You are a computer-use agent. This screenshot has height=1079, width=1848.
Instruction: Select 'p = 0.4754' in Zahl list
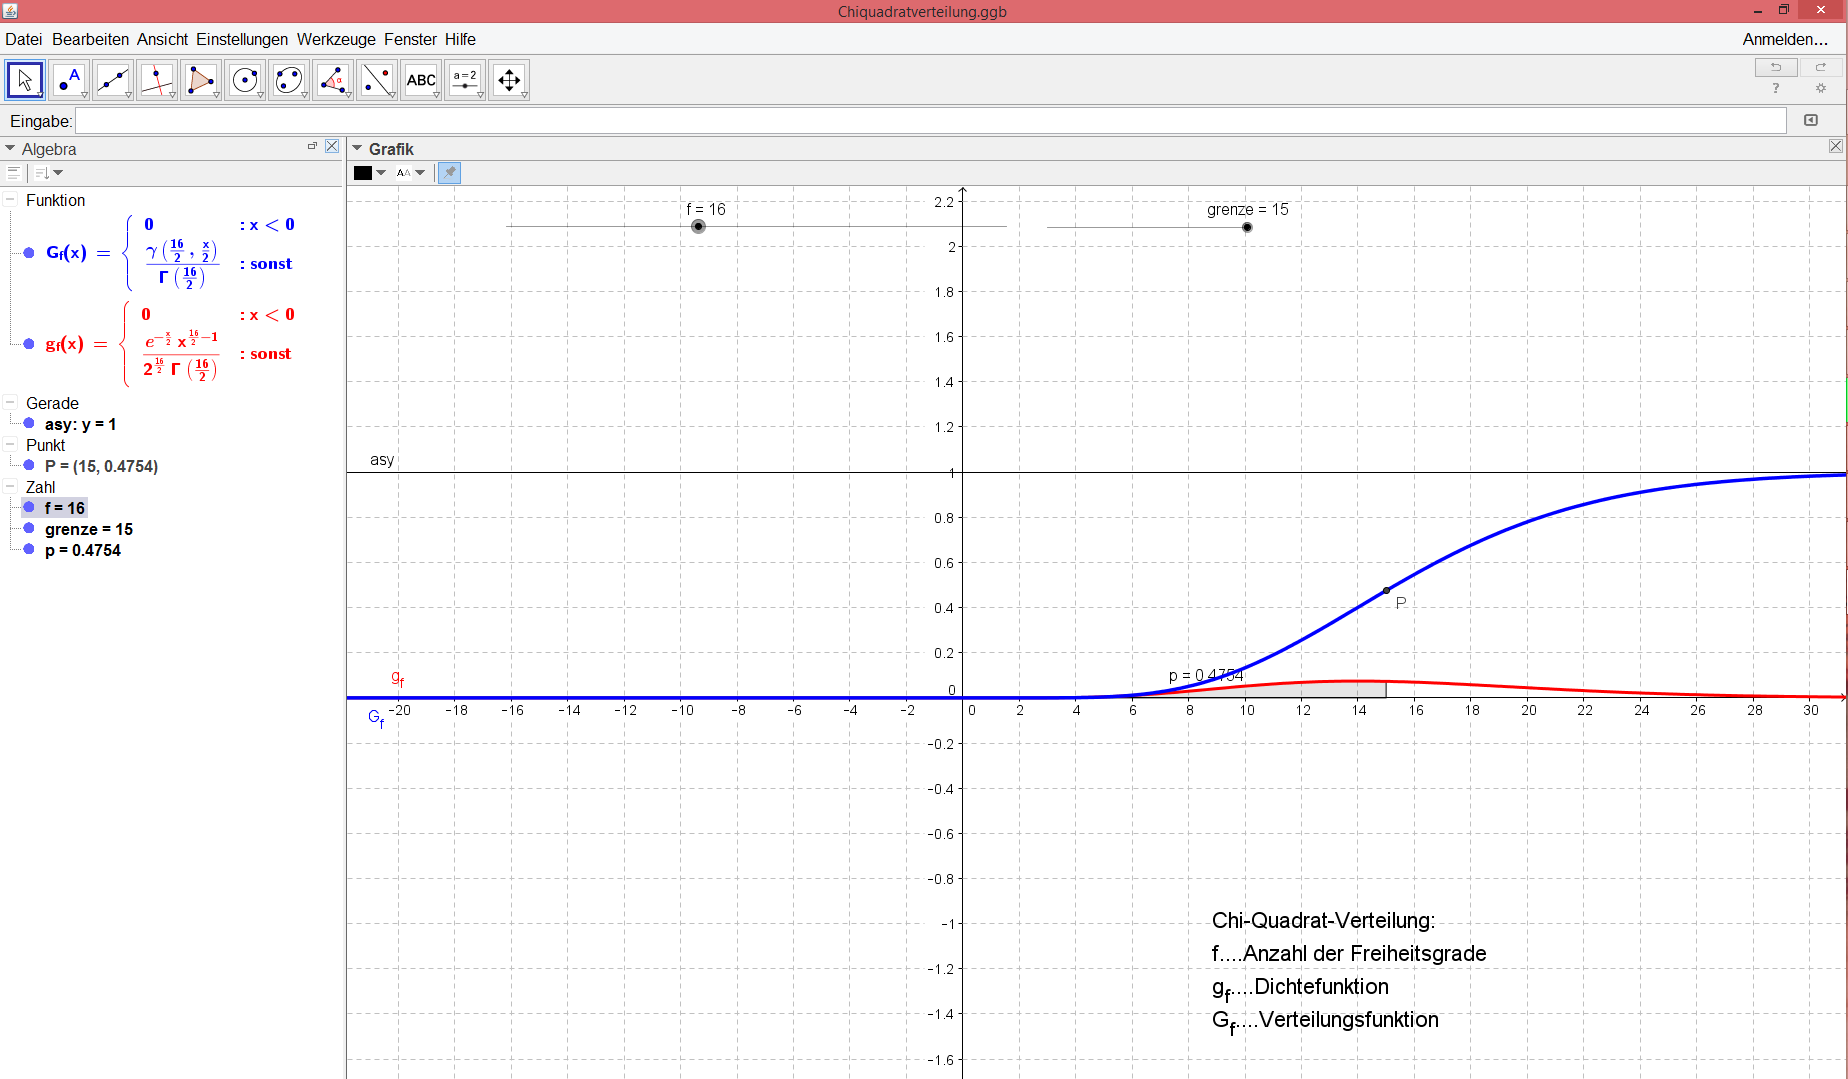coord(83,550)
